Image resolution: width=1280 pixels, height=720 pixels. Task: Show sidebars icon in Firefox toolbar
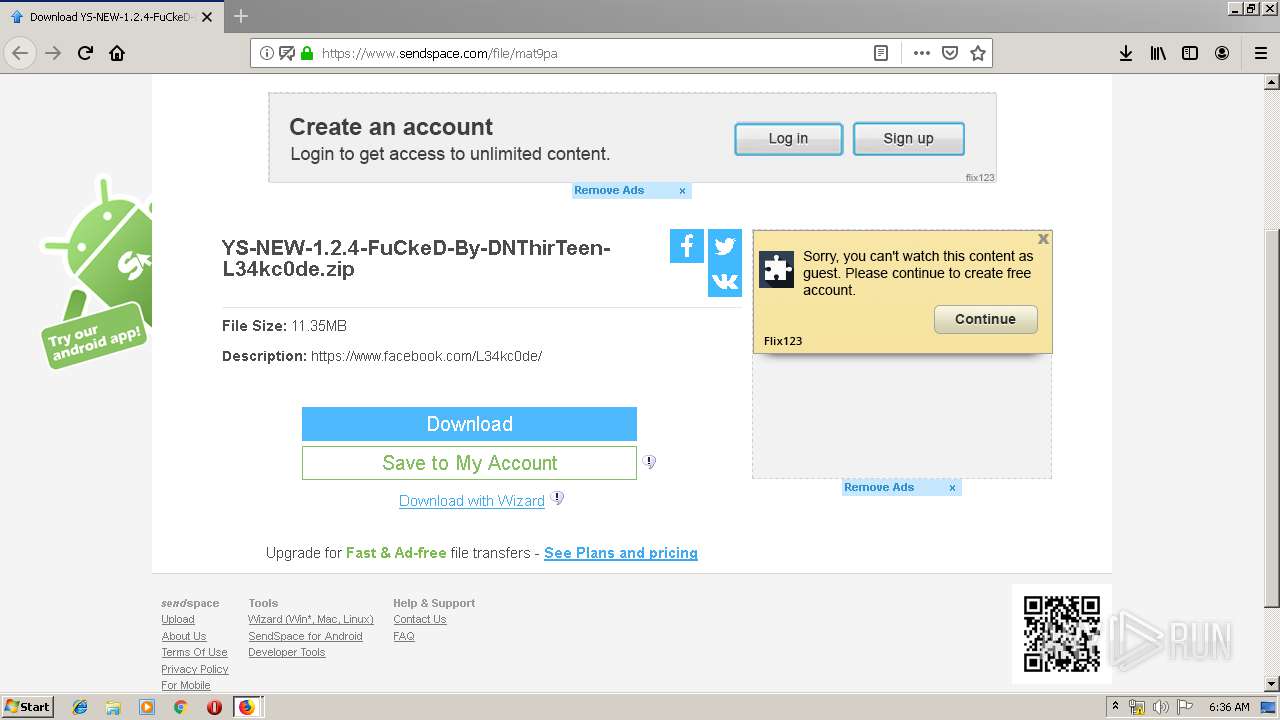click(1190, 53)
